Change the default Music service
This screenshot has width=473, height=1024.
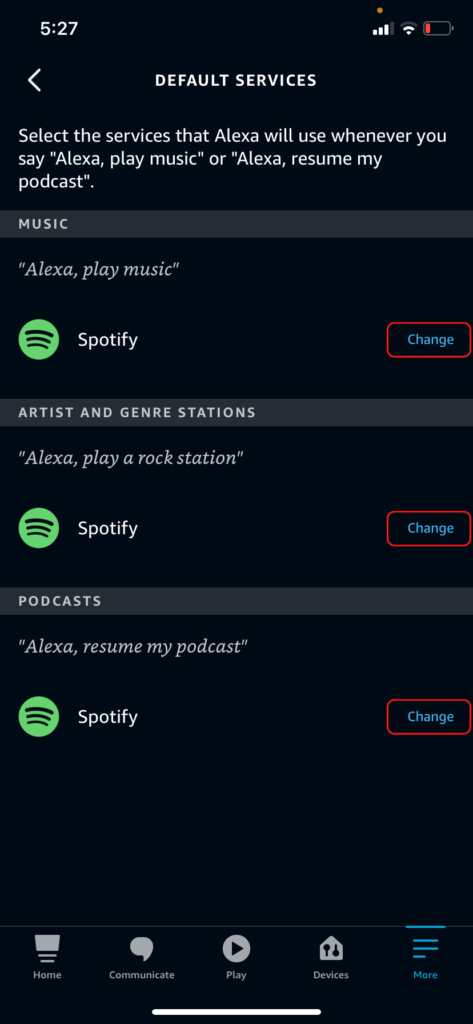429,340
